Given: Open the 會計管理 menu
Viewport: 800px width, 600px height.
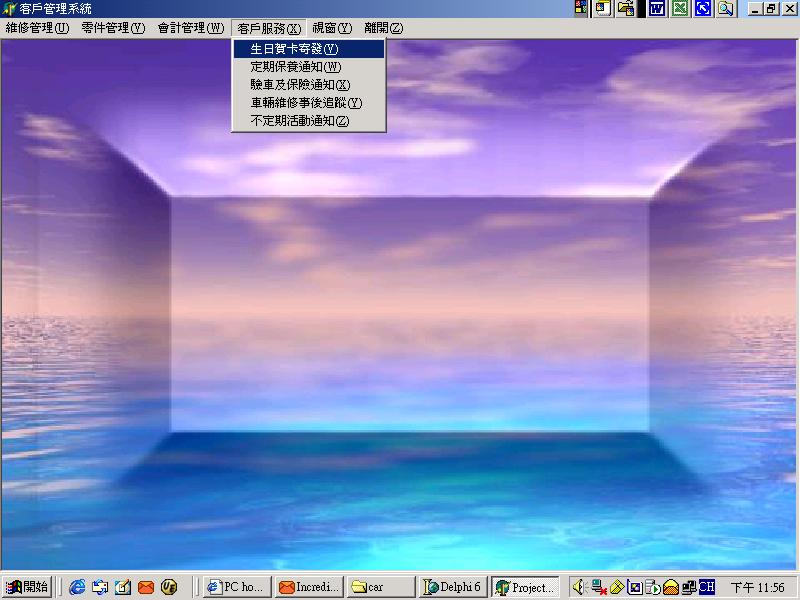Looking at the screenshot, I should [x=191, y=28].
